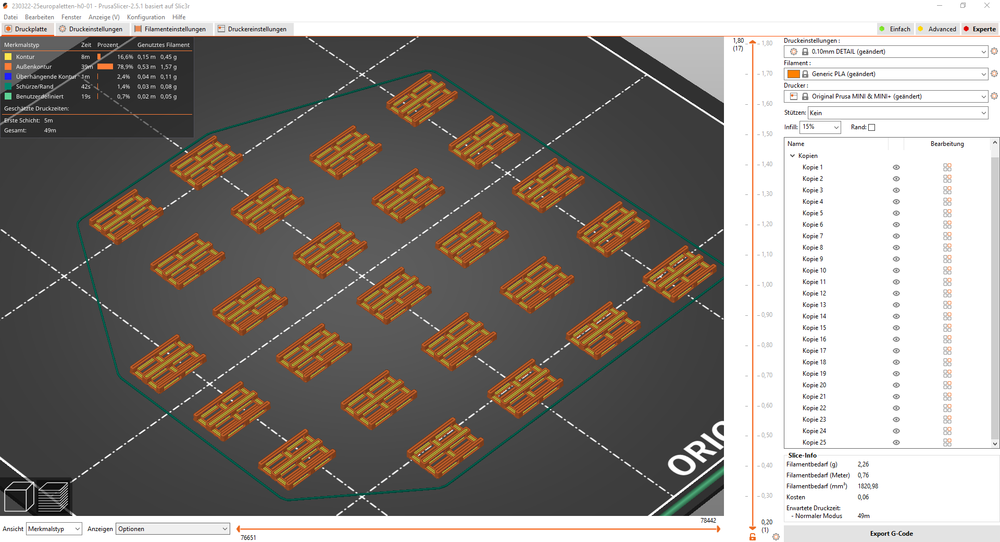This screenshot has height=542, width=1000.
Task: Click the orange Generic PLA filament color swatch
Action: [794, 74]
